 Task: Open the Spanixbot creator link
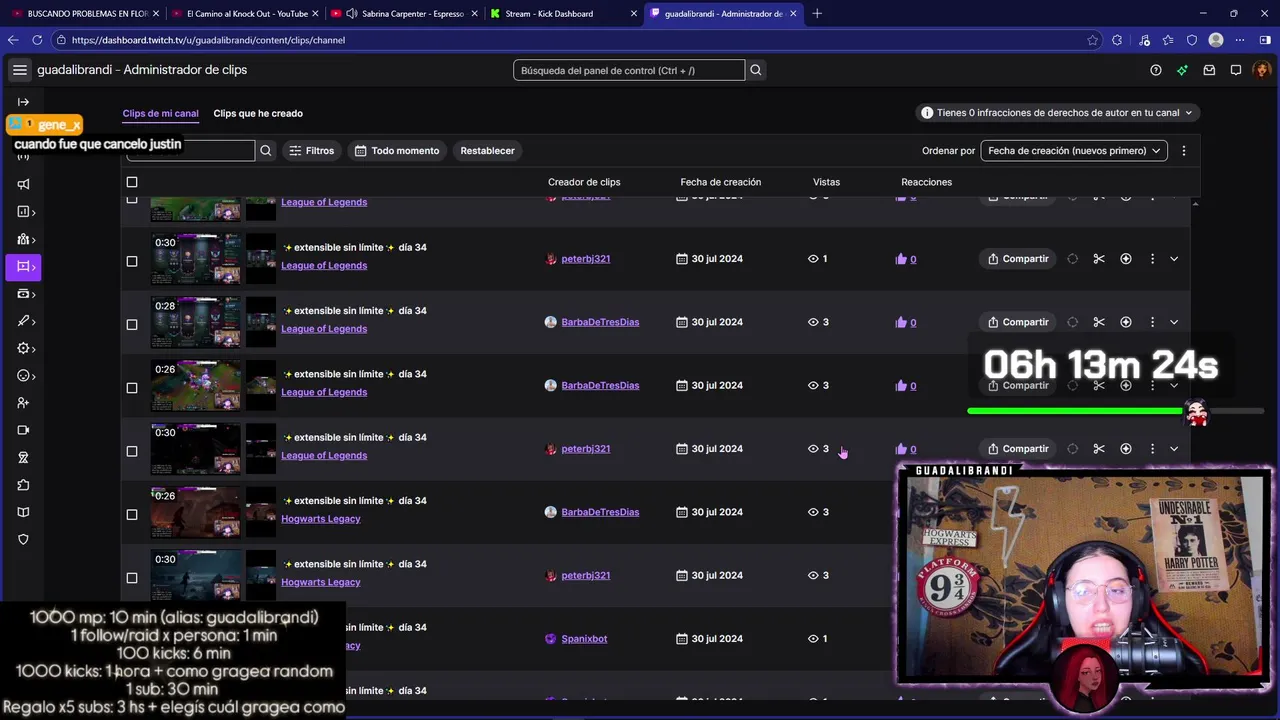point(584,639)
